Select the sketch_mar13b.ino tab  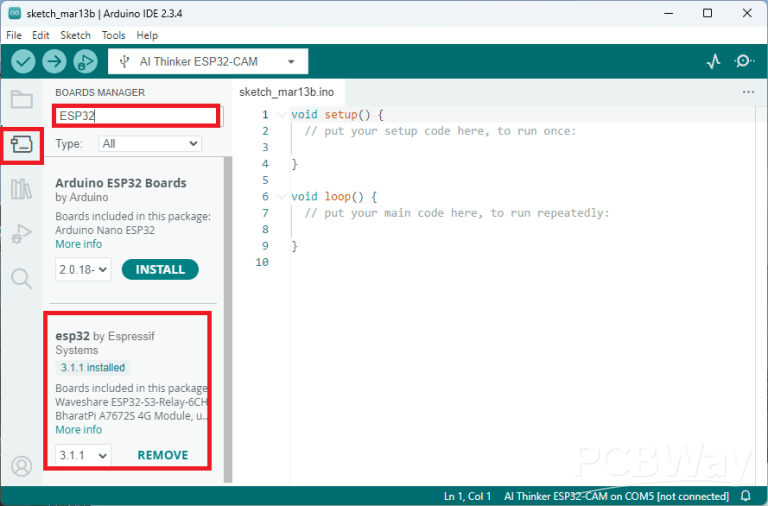click(x=287, y=92)
